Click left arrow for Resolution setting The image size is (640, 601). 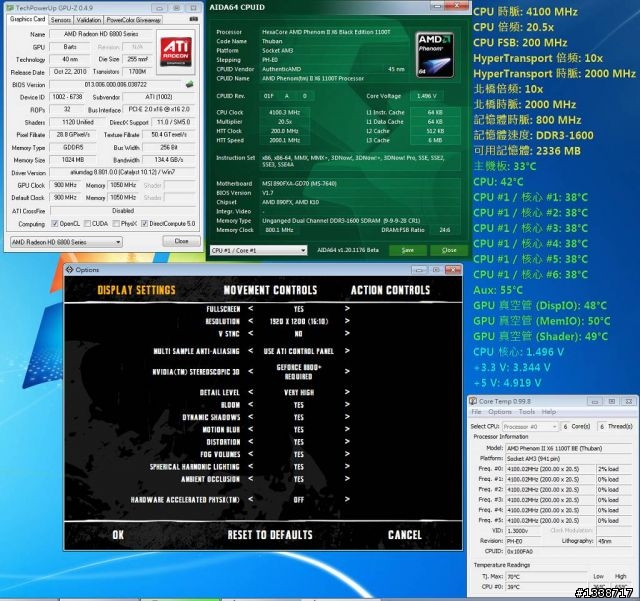tap(251, 321)
